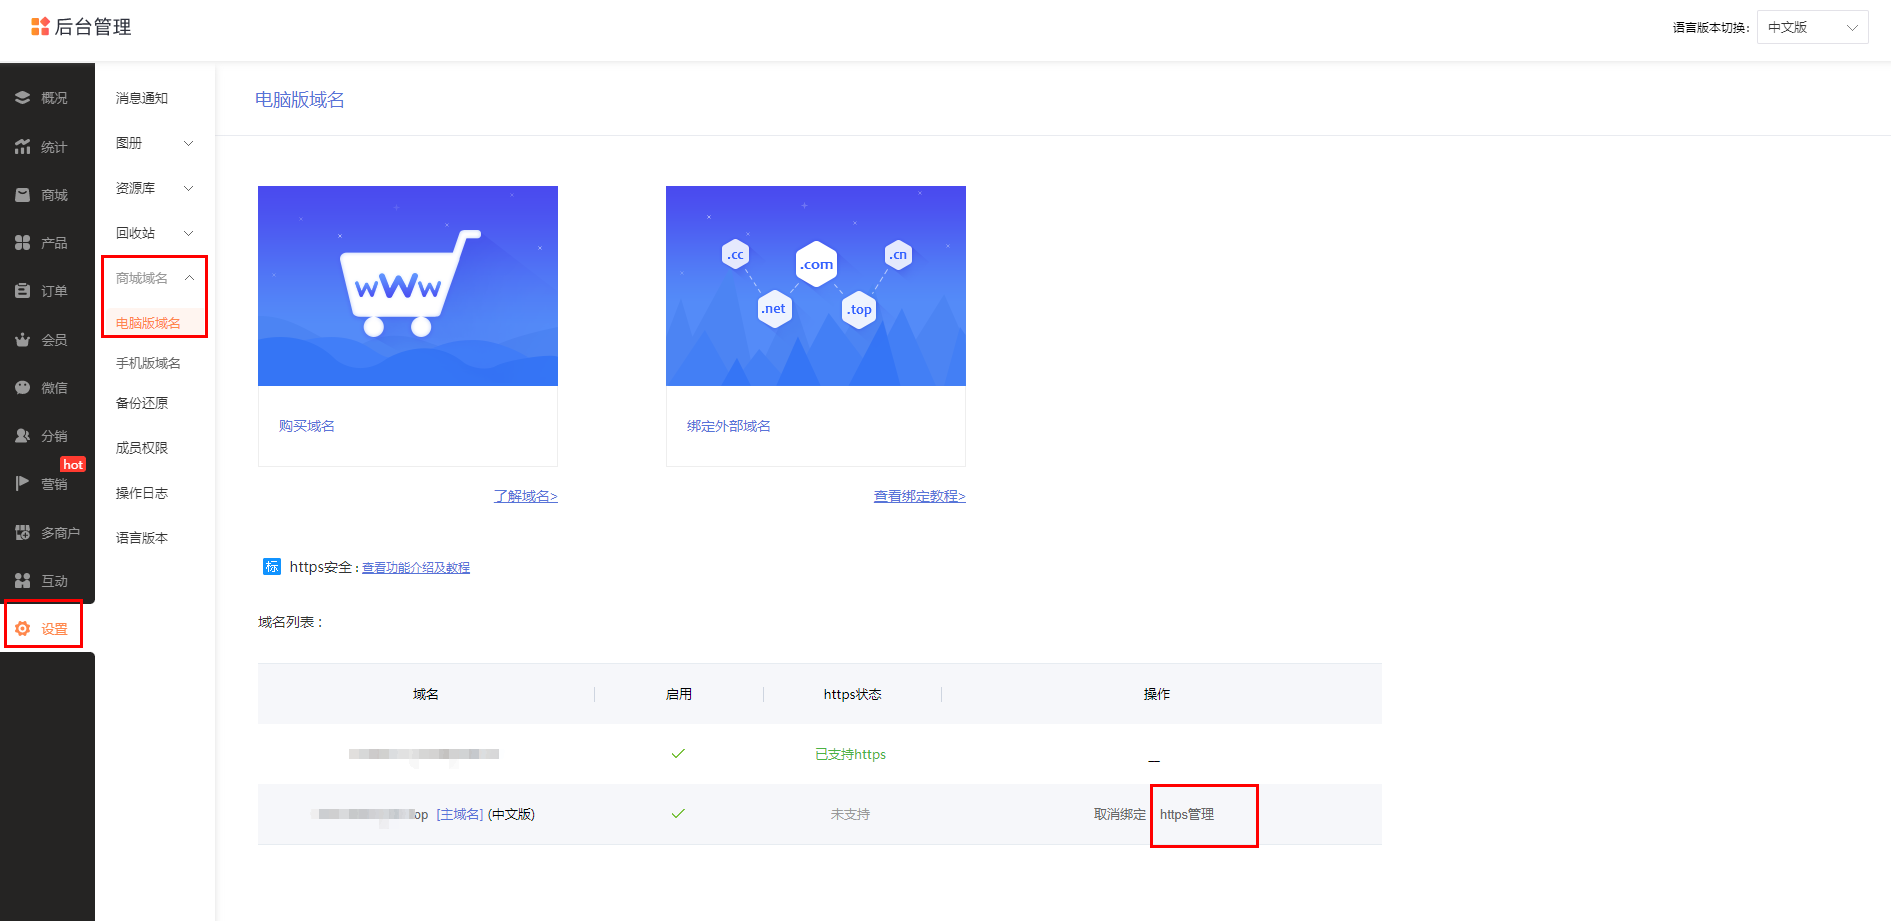
Task: Click the shopping cart www thumbnail
Action: coord(408,286)
